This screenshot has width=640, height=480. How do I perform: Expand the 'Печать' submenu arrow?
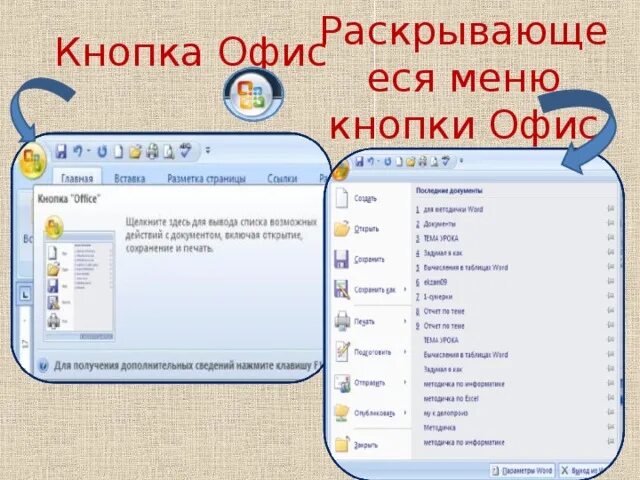coord(405,322)
